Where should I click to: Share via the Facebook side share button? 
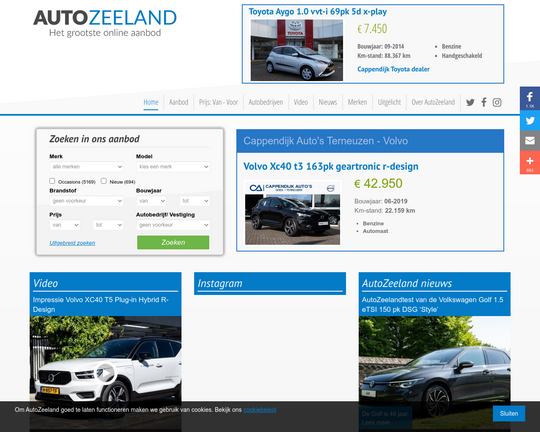point(530,99)
